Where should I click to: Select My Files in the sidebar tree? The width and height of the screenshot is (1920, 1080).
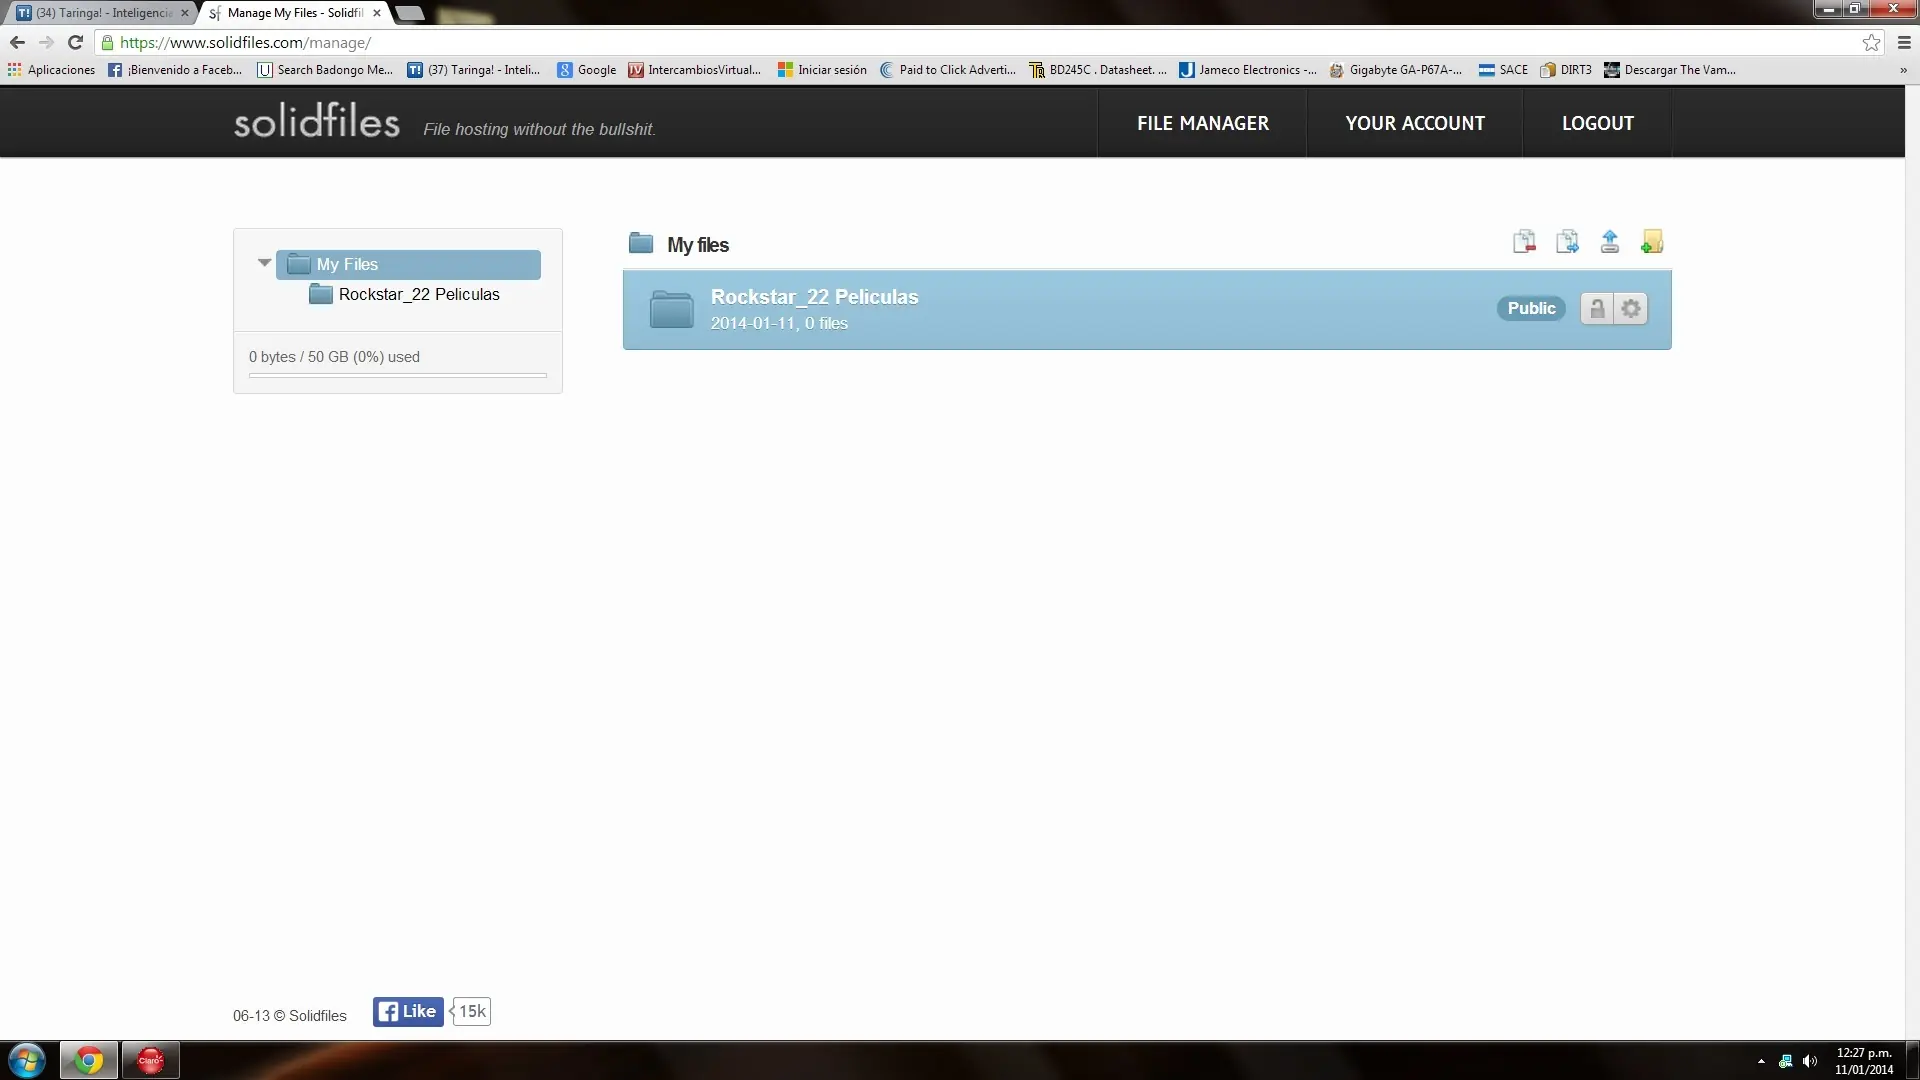pyautogui.click(x=408, y=264)
